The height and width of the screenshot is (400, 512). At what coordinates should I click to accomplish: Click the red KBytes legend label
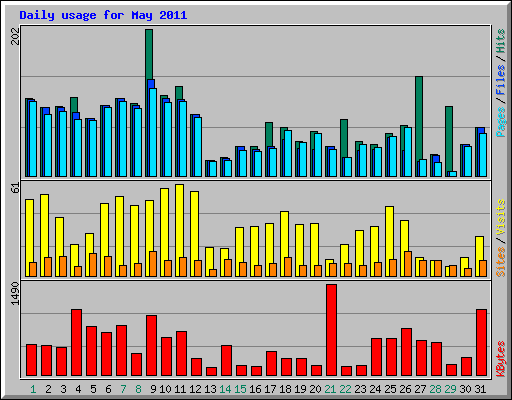click(x=501, y=359)
